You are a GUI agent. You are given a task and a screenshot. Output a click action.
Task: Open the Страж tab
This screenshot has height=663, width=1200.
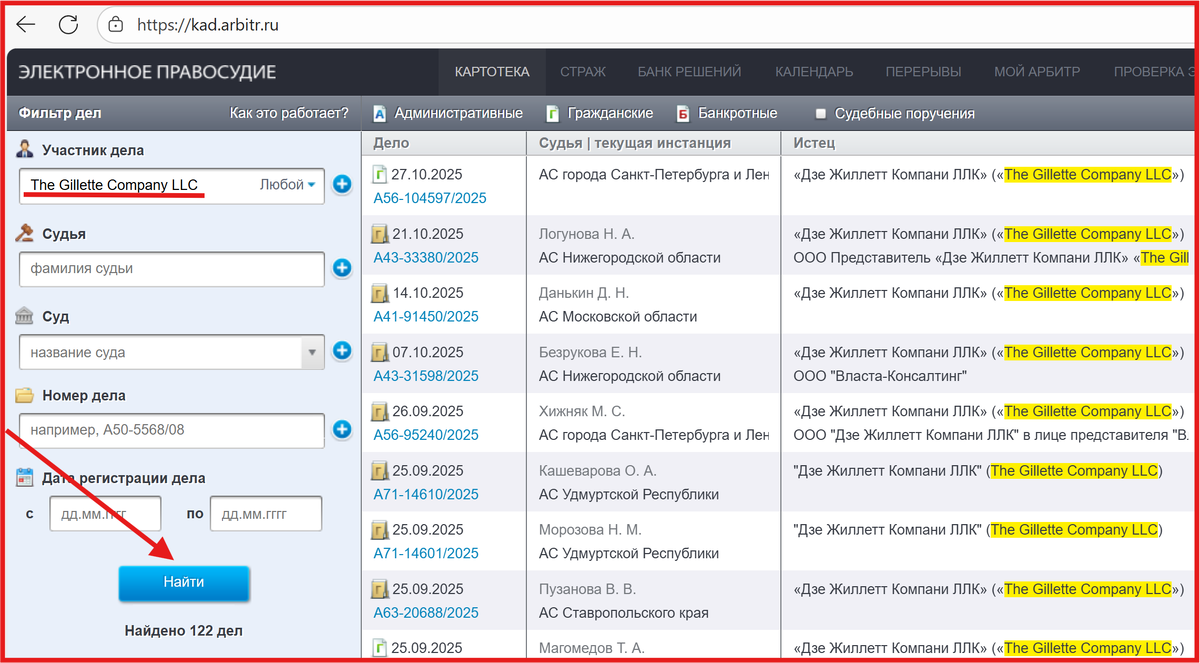[583, 72]
